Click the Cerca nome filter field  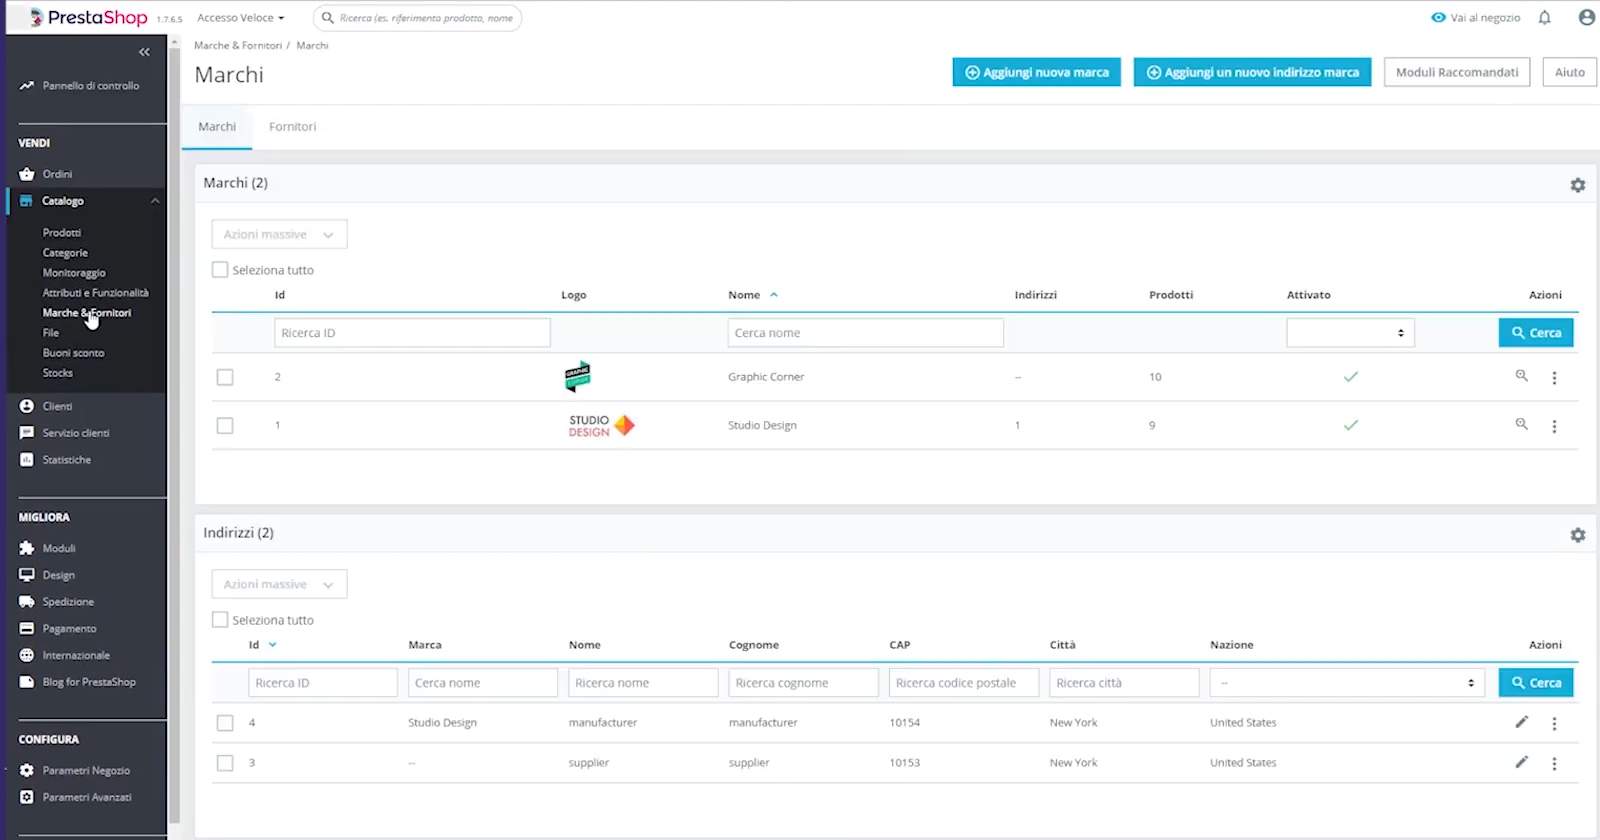click(x=865, y=333)
